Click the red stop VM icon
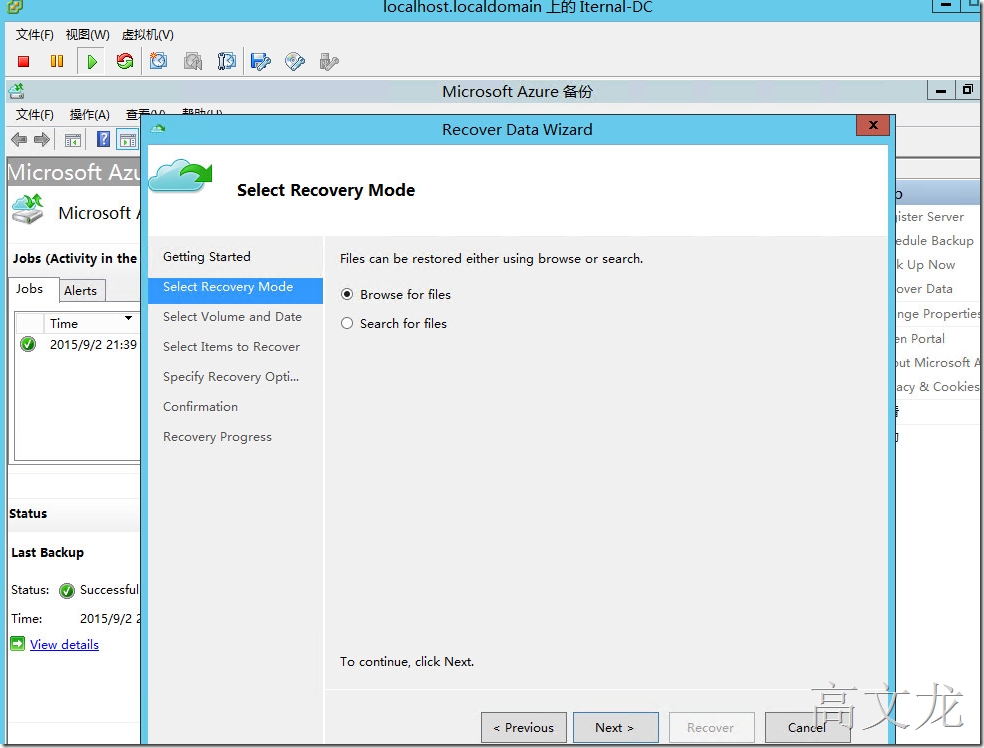 24,61
